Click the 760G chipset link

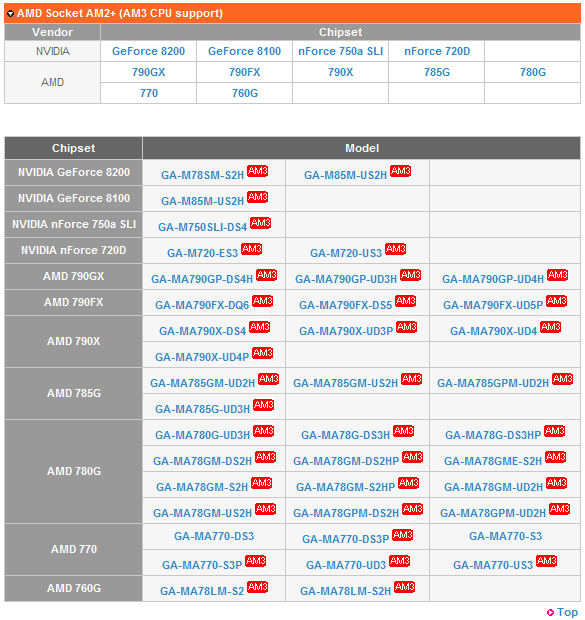tap(245, 93)
